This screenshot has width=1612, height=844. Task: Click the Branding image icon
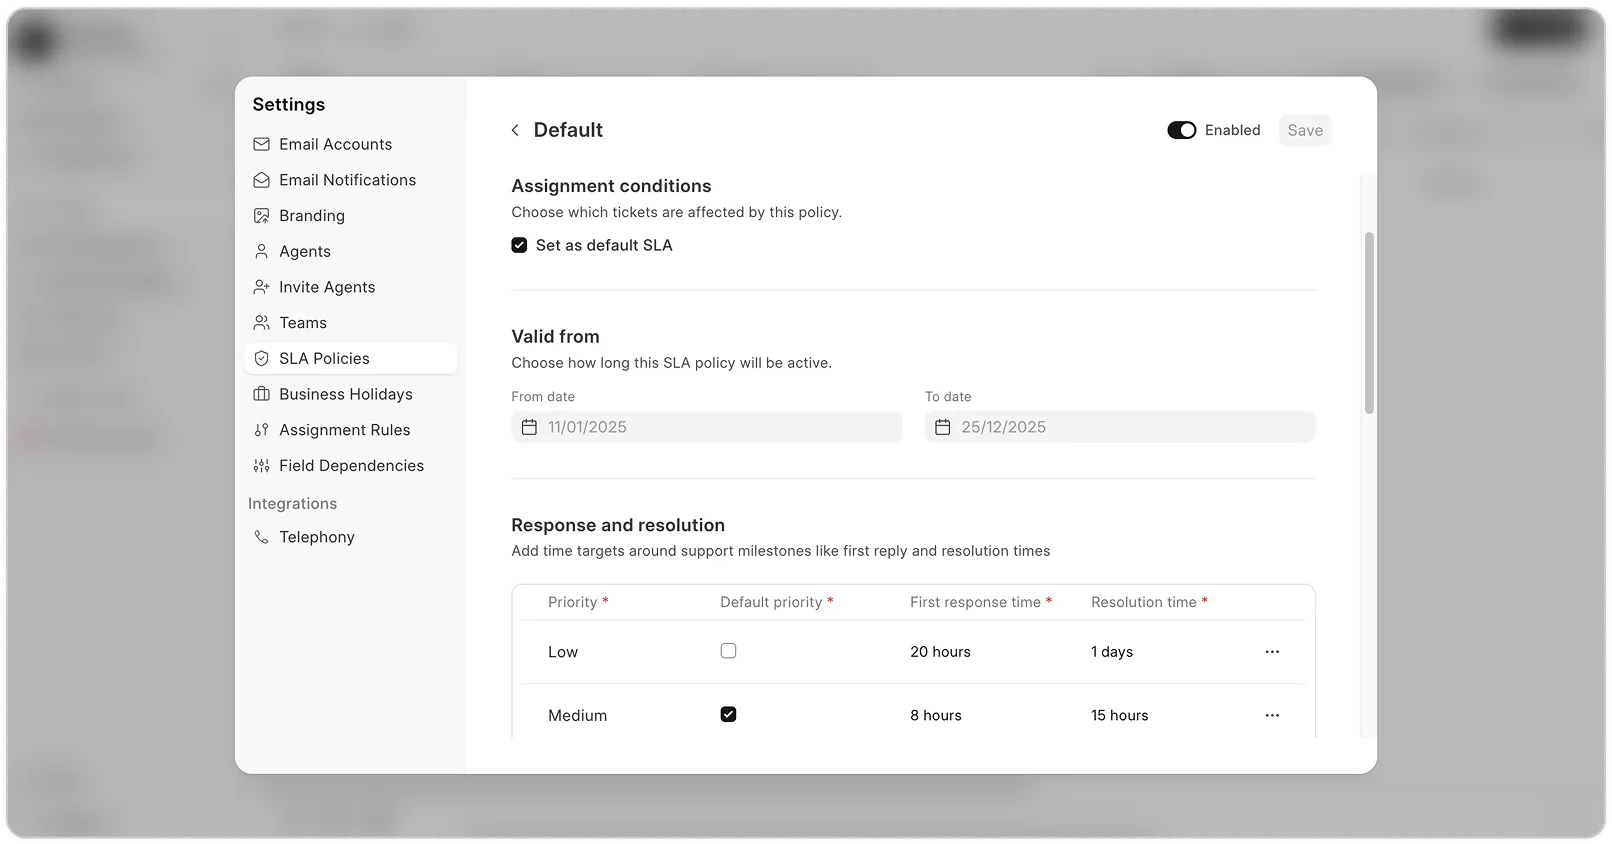coord(261,216)
